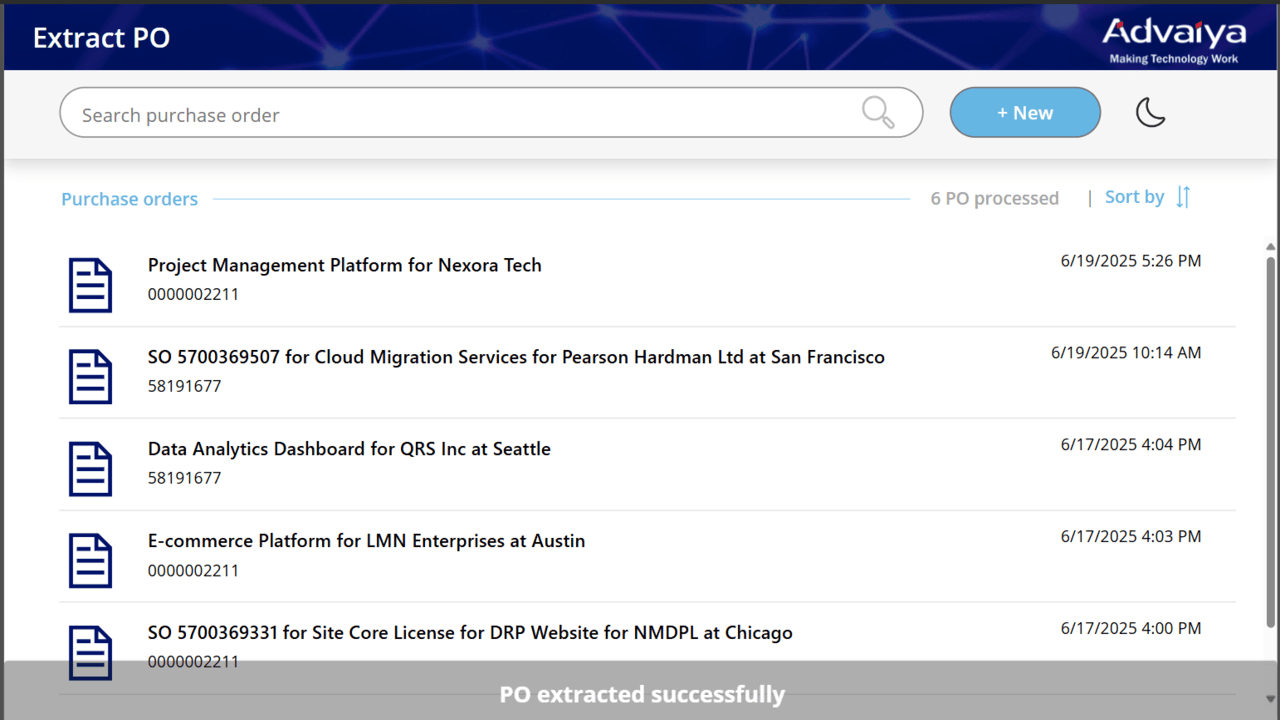Click the Advaiya logo

1174,41
